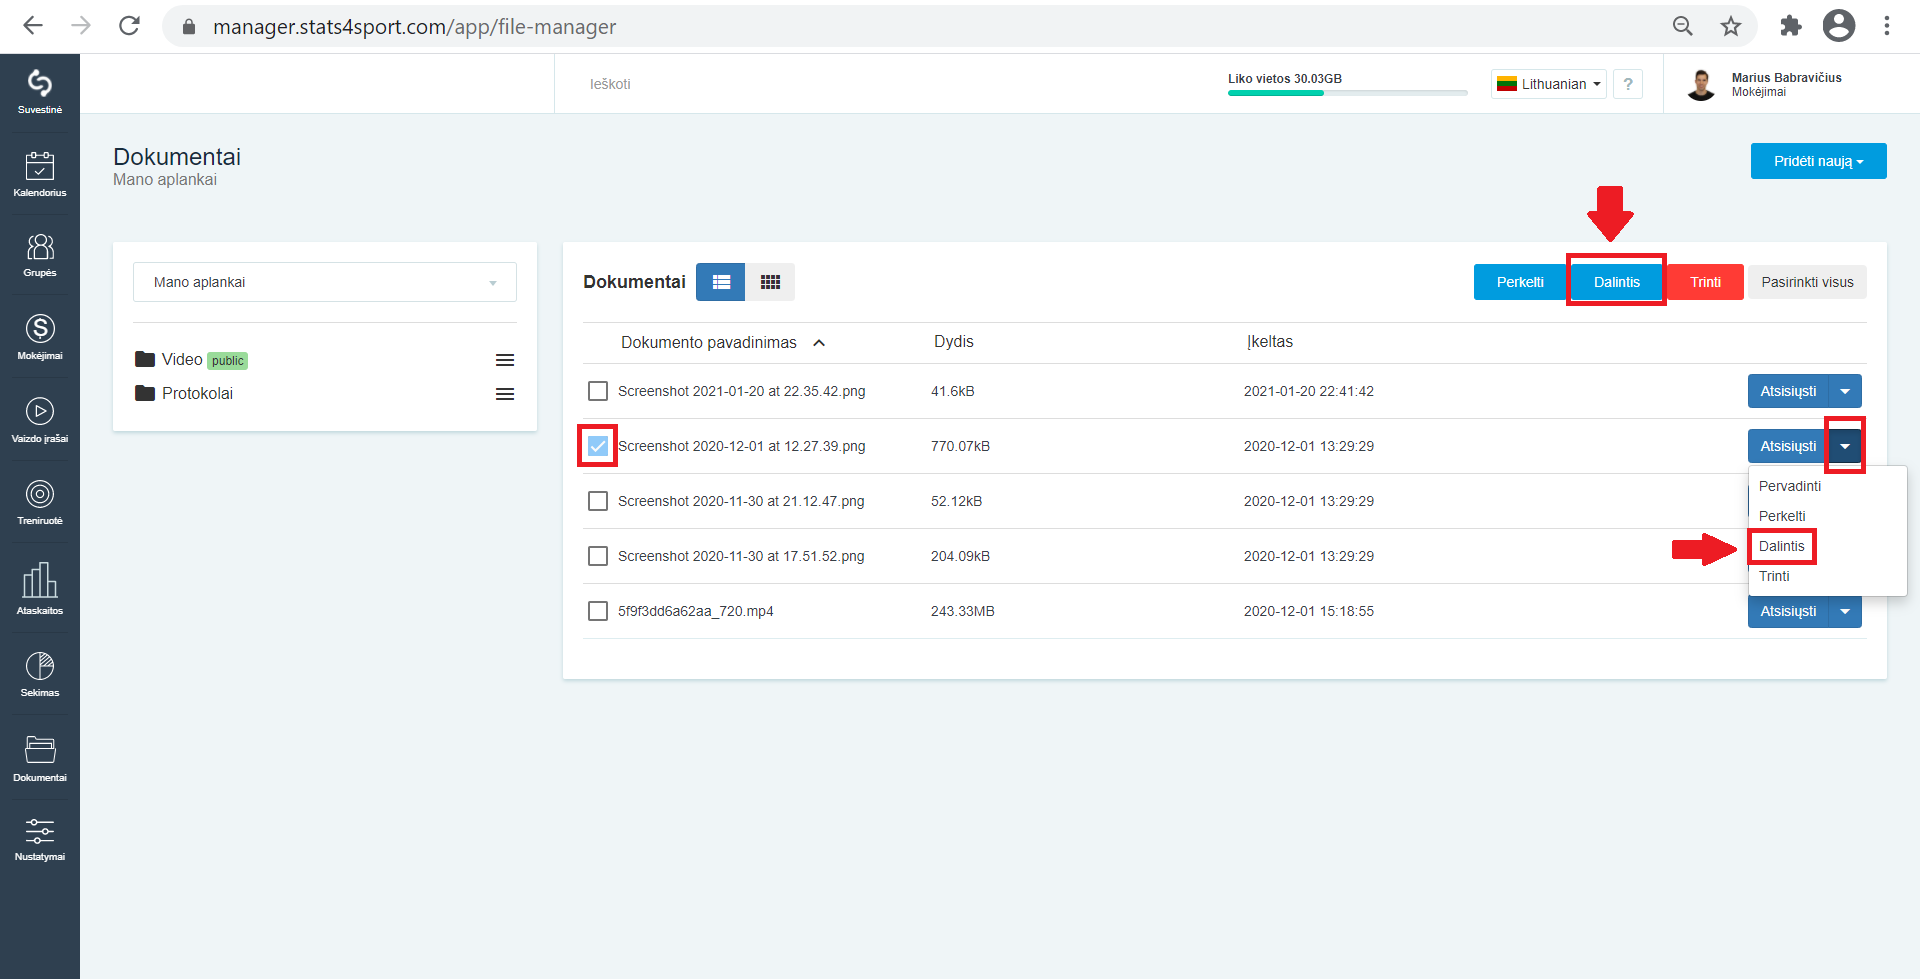The width and height of the screenshot is (1920, 979).
Task: Expand the Pridėti naują dropdown button
Action: 1818,161
